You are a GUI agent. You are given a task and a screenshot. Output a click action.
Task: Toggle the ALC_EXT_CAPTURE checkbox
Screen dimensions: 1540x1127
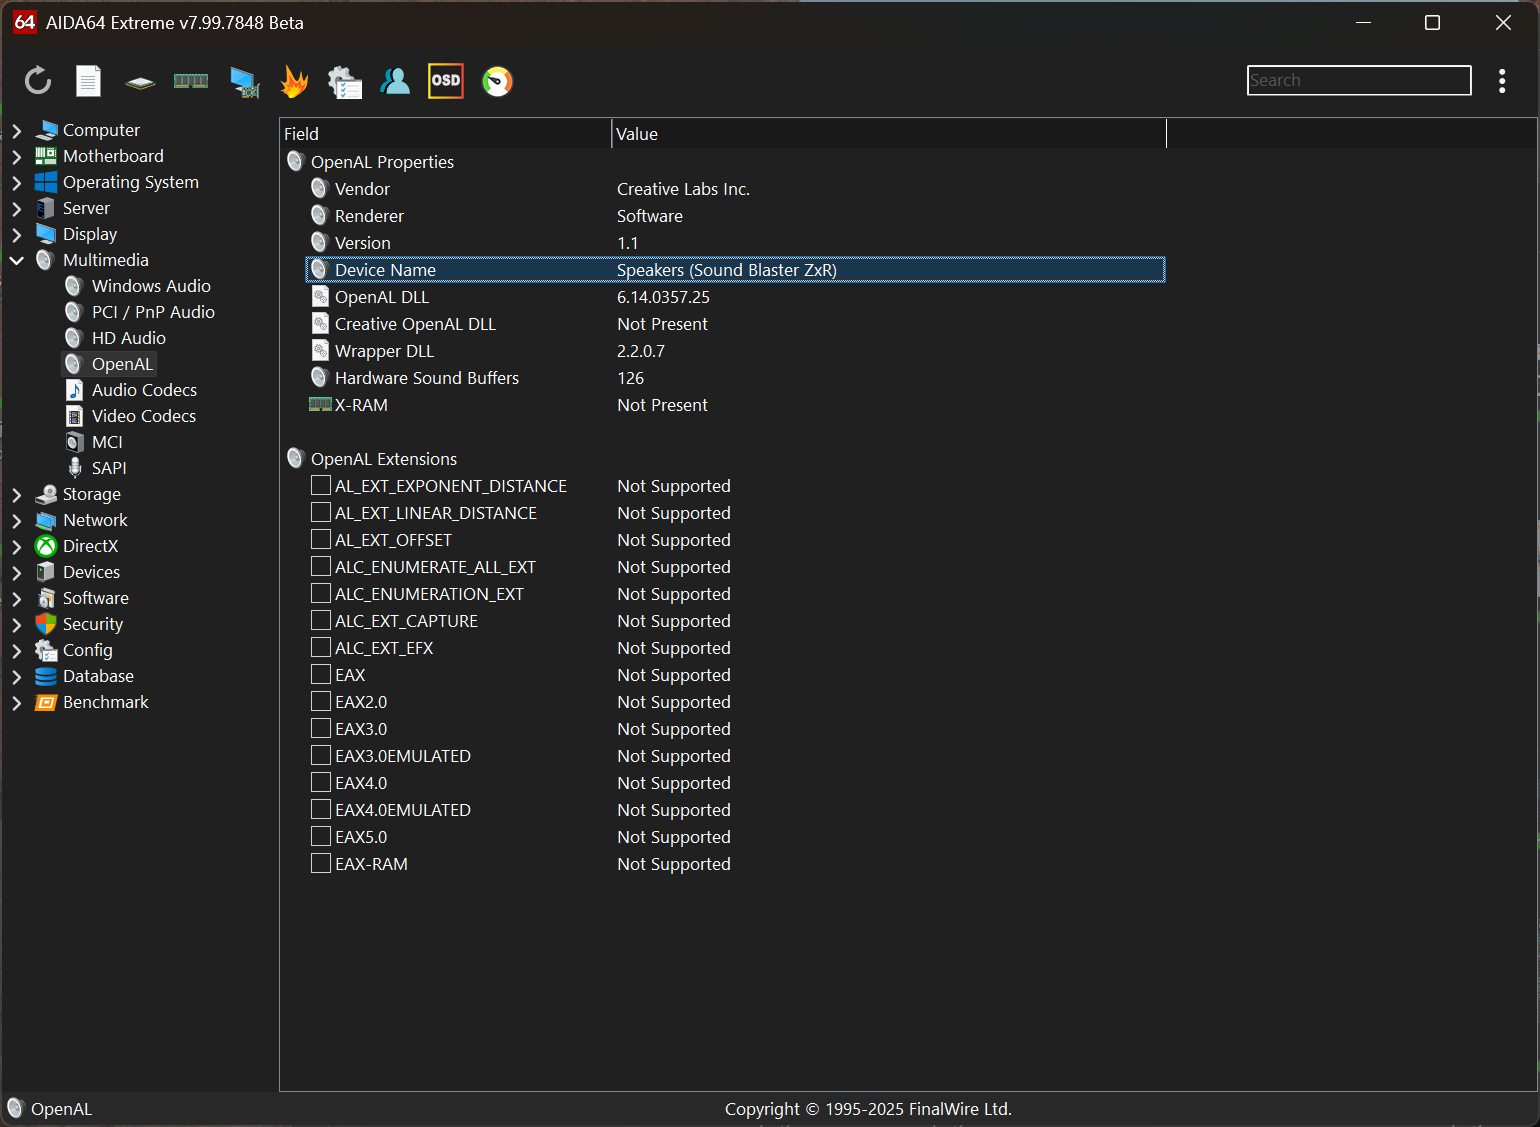[321, 620]
